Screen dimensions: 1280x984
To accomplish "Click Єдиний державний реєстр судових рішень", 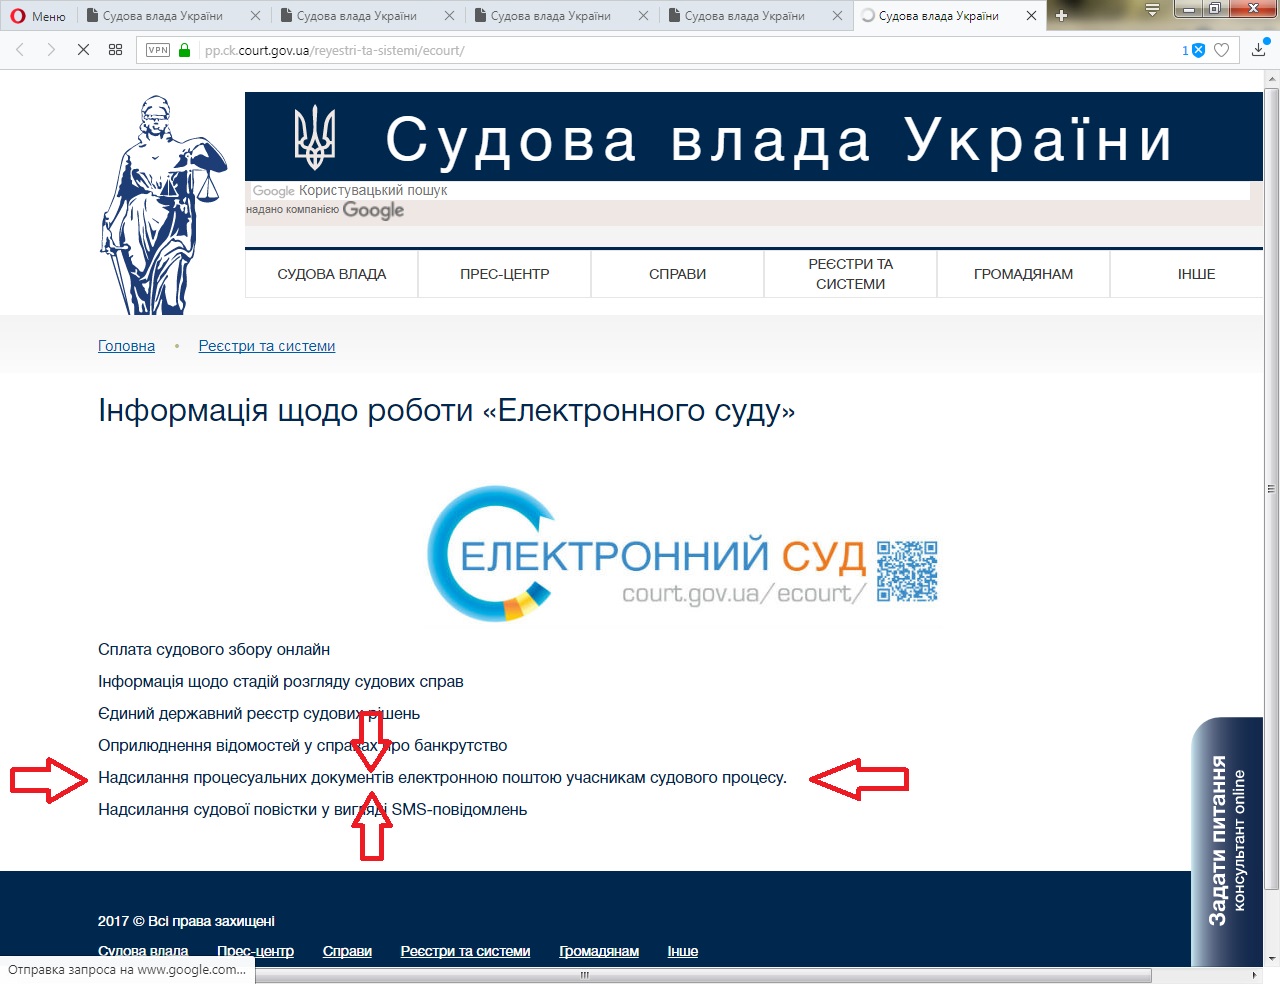I will [x=258, y=714].
